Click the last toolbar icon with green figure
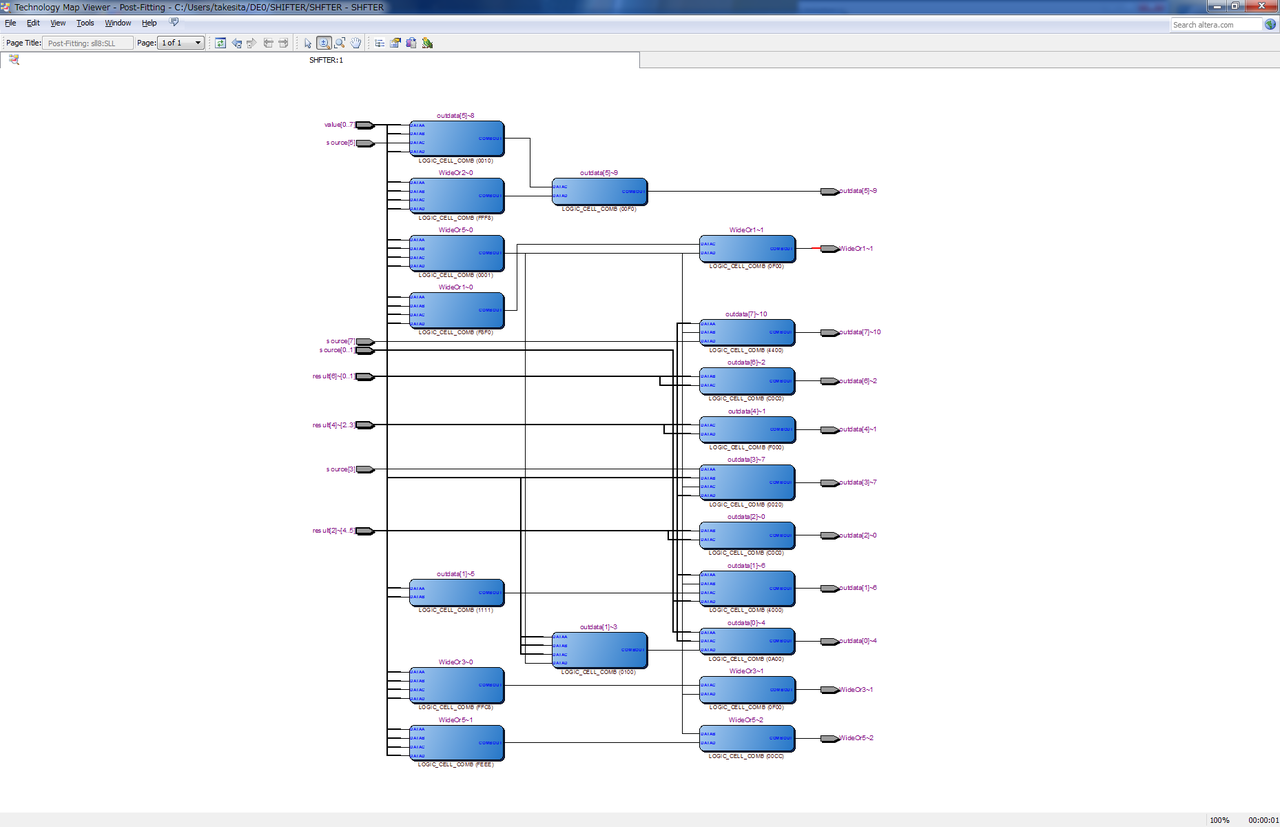The image size is (1280, 827). coord(427,43)
